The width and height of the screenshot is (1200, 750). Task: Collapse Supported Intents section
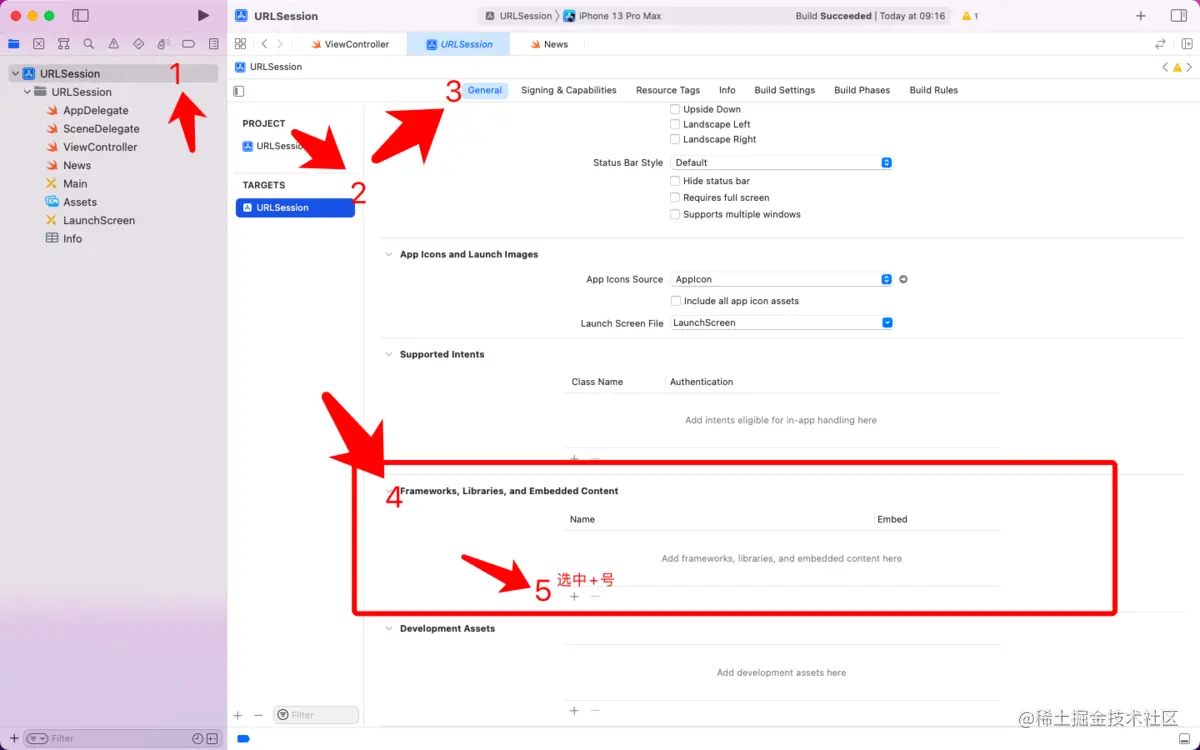tap(389, 354)
